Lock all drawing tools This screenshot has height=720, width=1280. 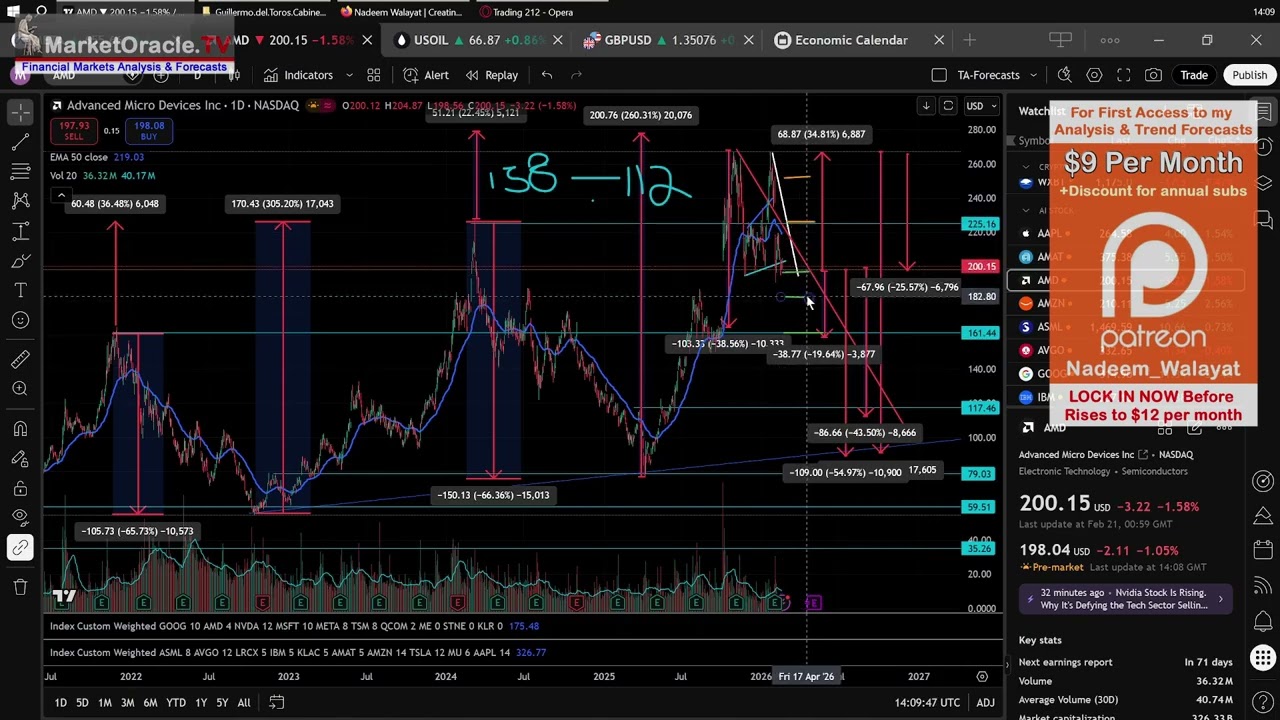coord(20,488)
